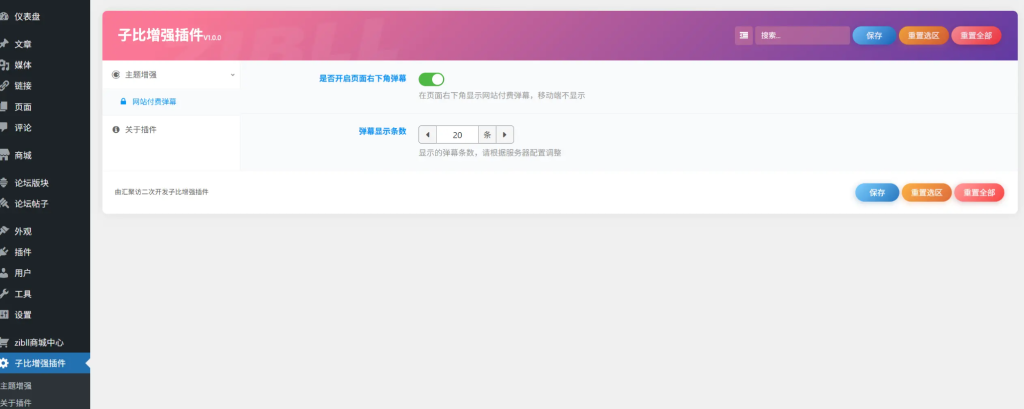Click the 子比增强插件 gear icon
This screenshot has height=409, width=1024.
[5, 363]
